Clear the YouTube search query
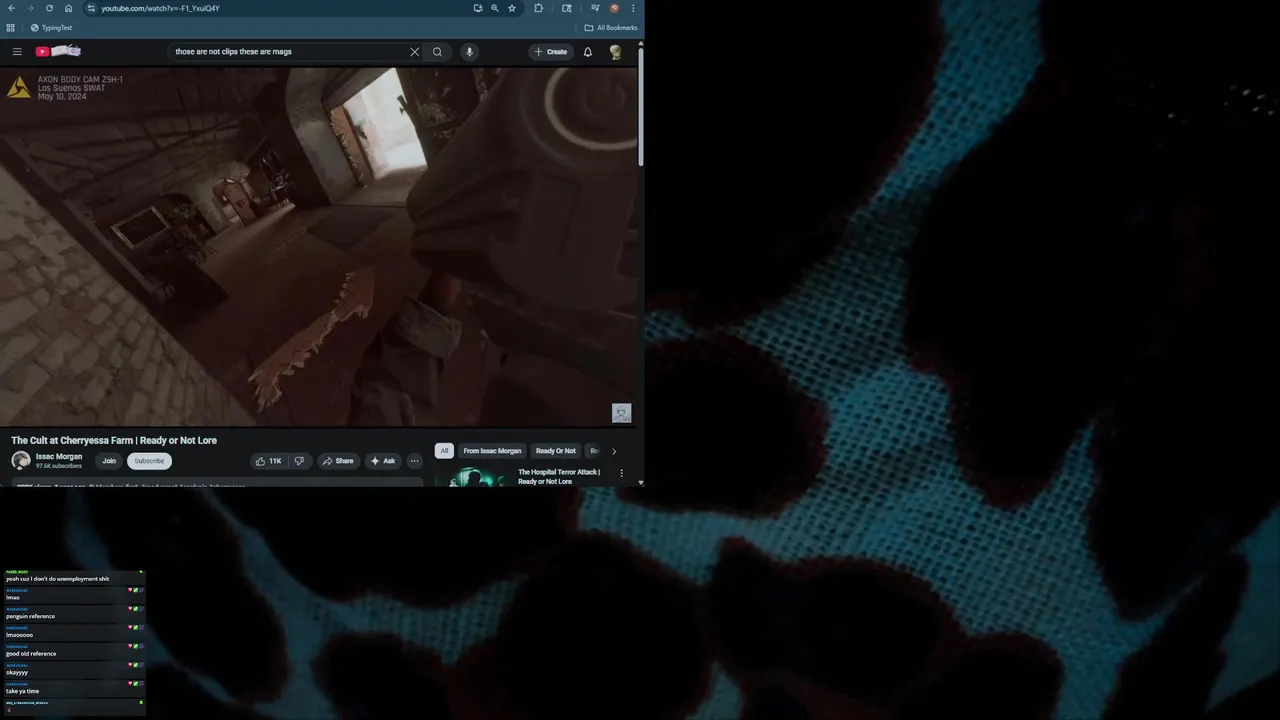The width and height of the screenshot is (1280, 720). click(414, 52)
